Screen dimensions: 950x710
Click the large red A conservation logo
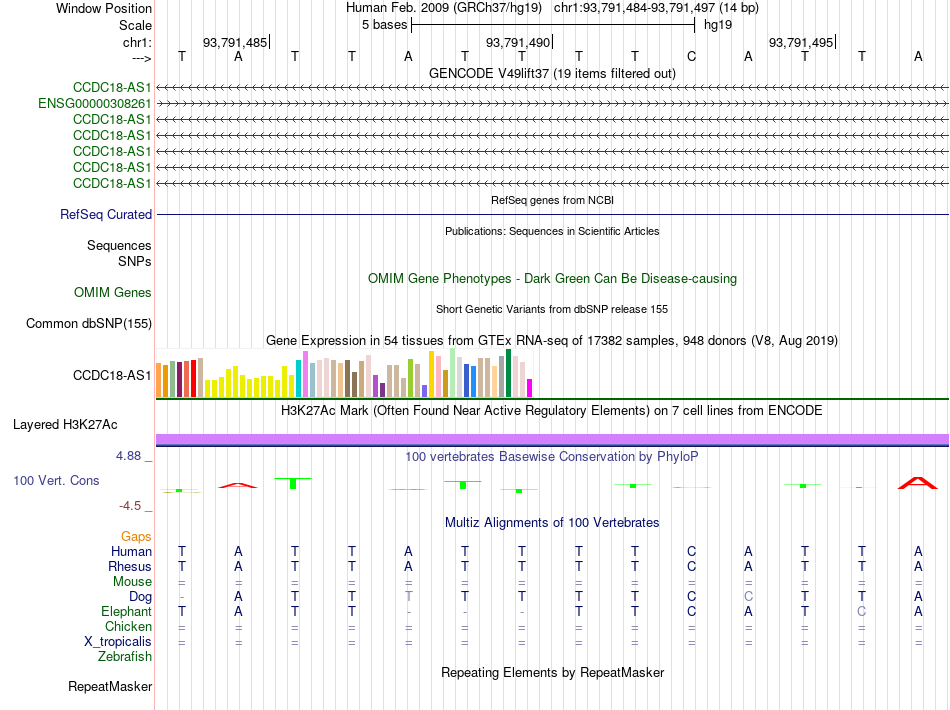917,483
